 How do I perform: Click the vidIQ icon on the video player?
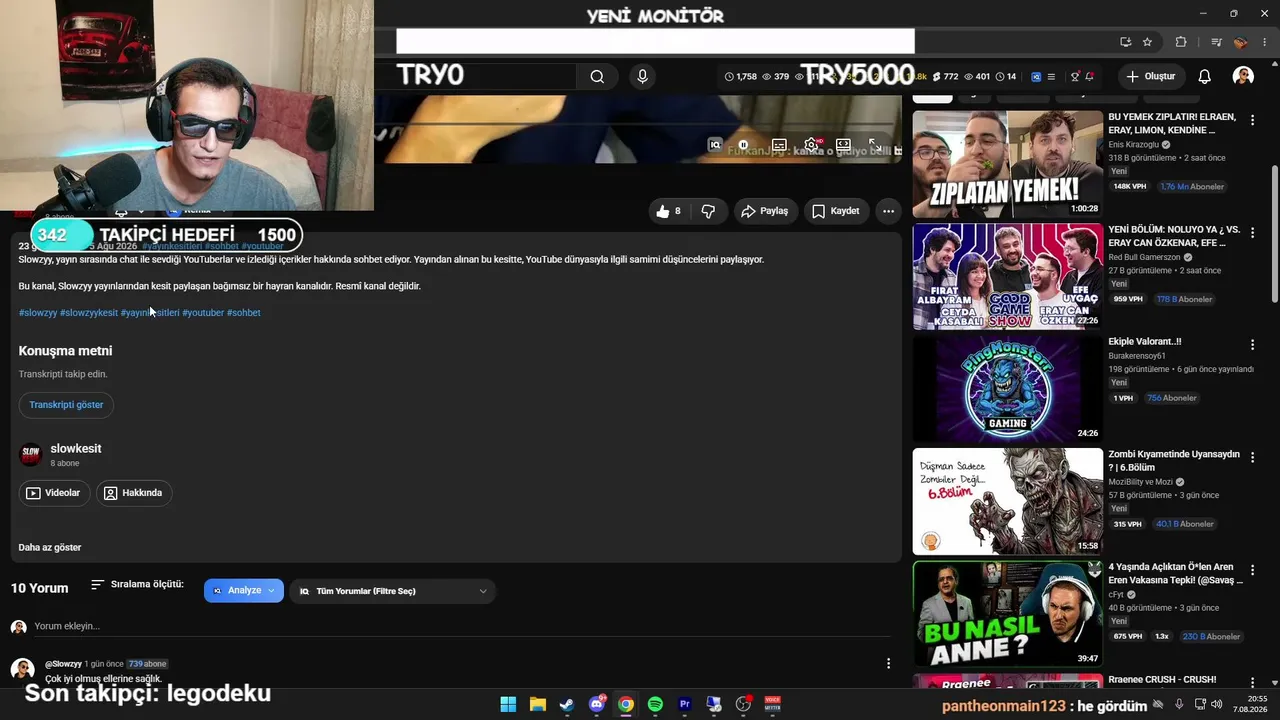[715, 145]
